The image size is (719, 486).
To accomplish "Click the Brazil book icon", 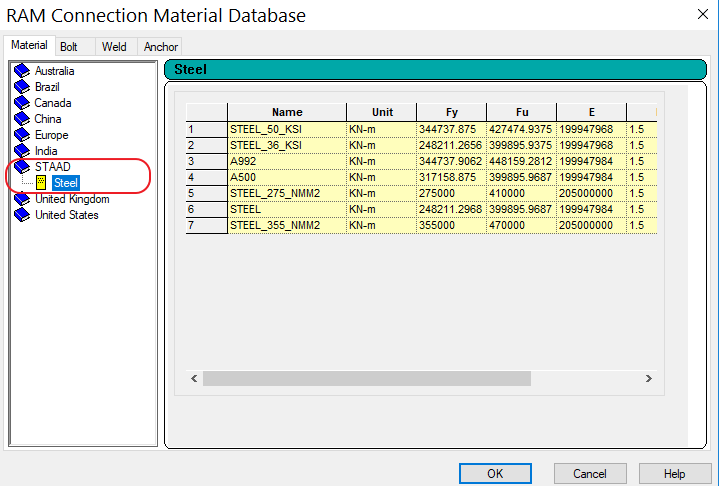I will coord(22,87).
